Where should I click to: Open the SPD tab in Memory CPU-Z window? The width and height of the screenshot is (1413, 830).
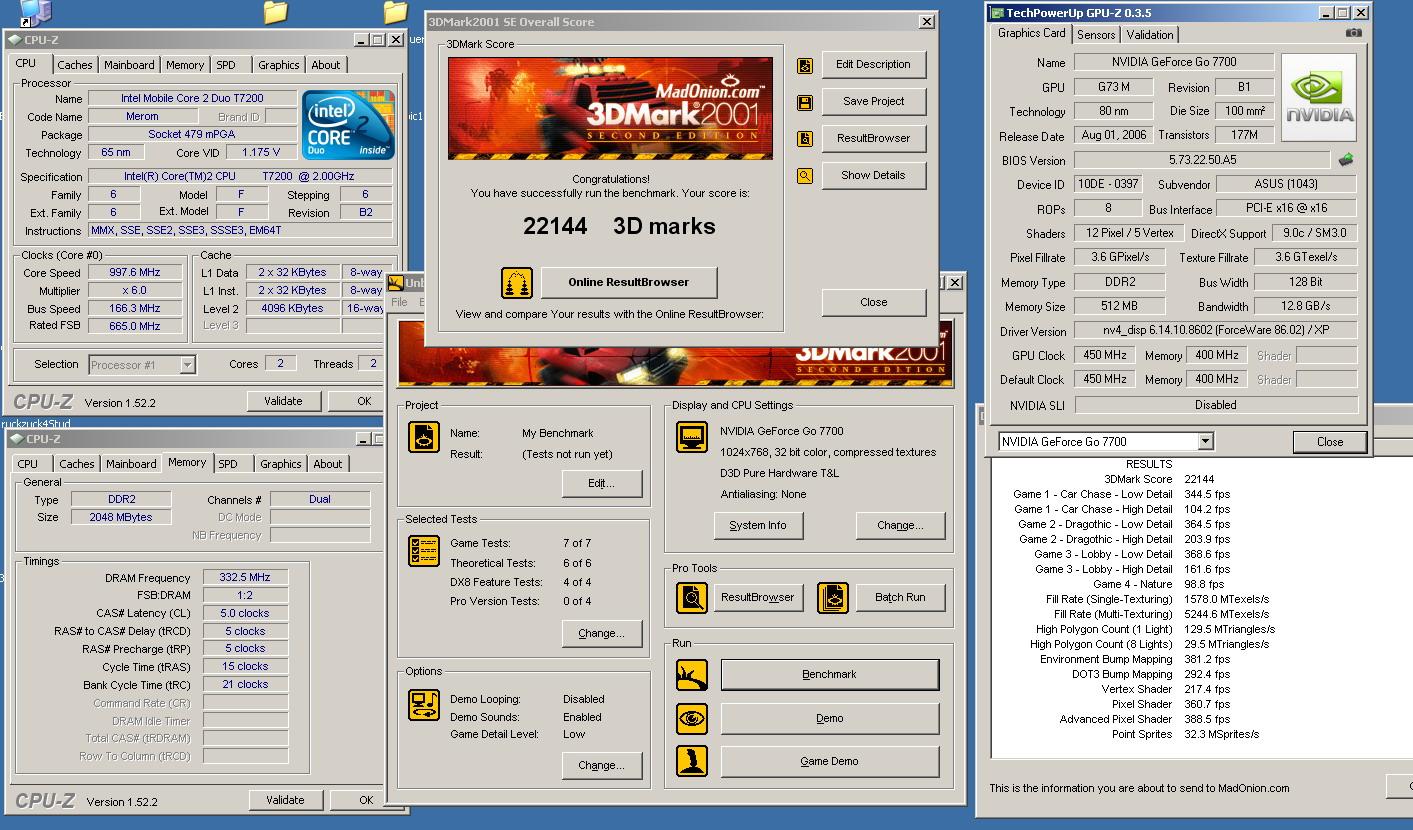coord(228,464)
